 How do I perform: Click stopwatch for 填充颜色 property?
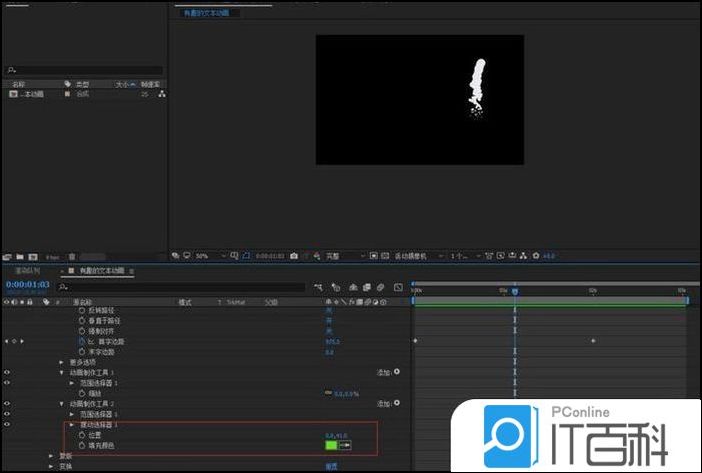(x=82, y=444)
